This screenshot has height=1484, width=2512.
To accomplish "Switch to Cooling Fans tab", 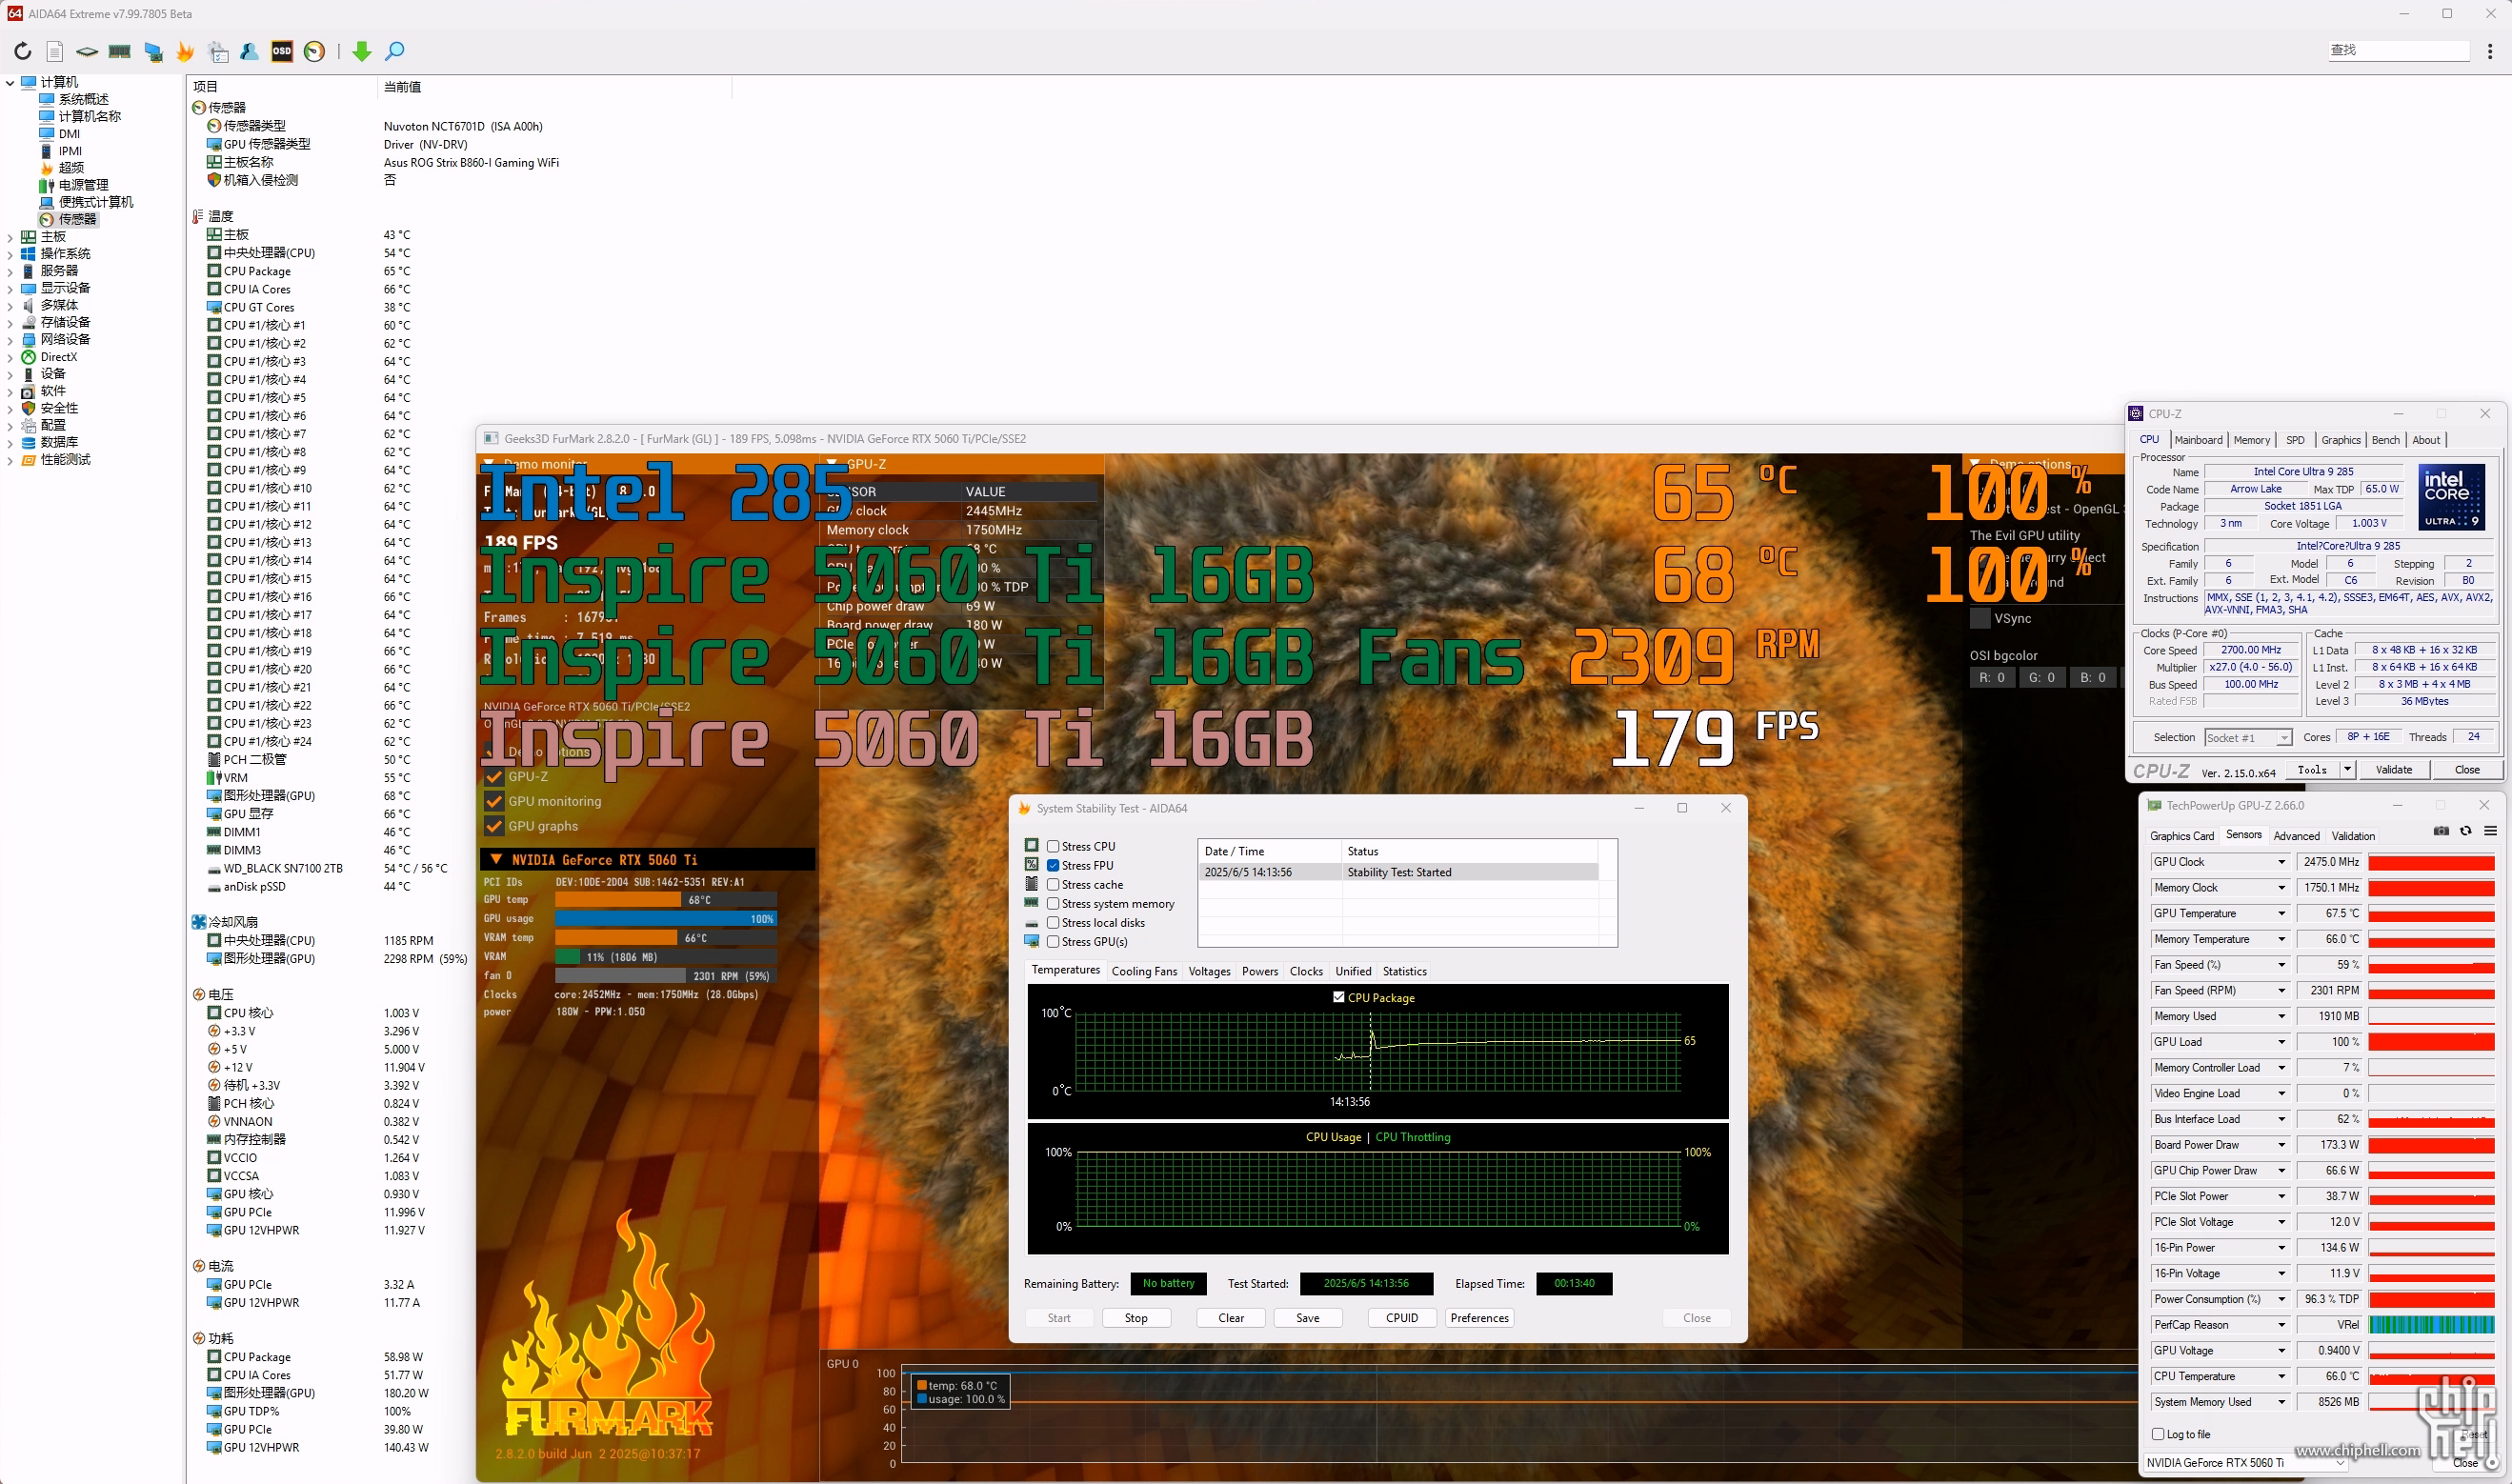I will point(1144,971).
